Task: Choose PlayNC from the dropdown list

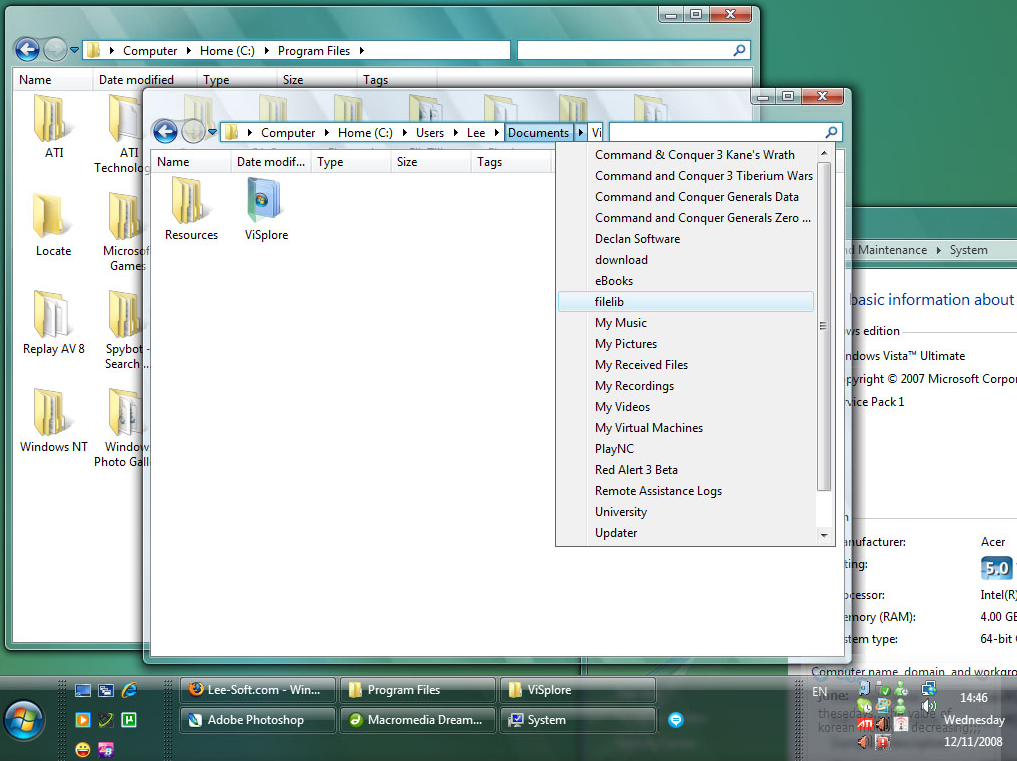Action: 686,449
